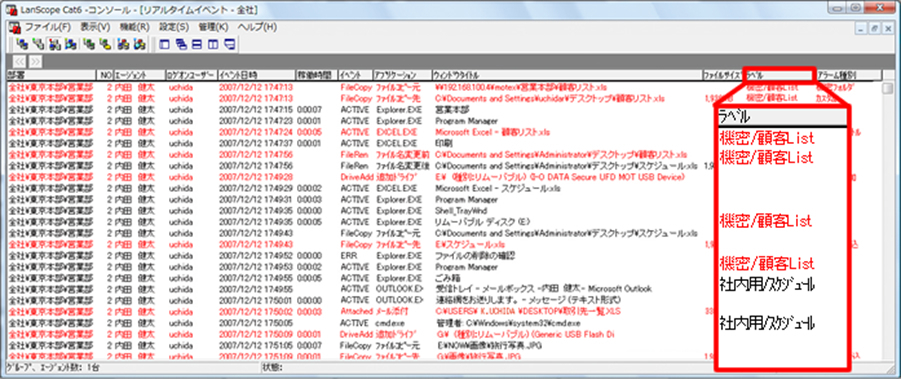The image size is (901, 379).
Task: Open the ファイル(F) menu
Action: coord(47,27)
